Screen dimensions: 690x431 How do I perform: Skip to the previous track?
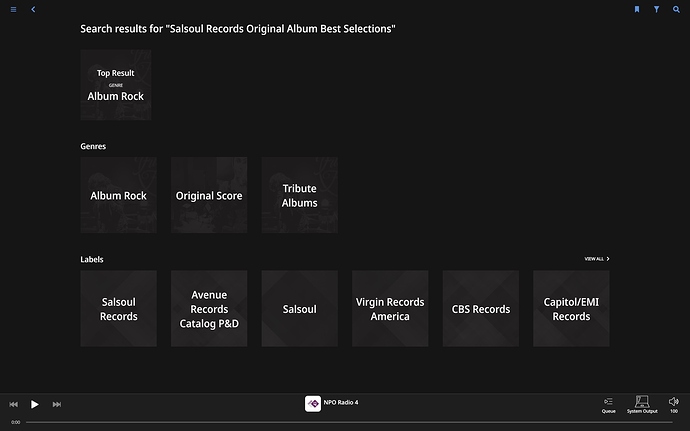(x=14, y=404)
